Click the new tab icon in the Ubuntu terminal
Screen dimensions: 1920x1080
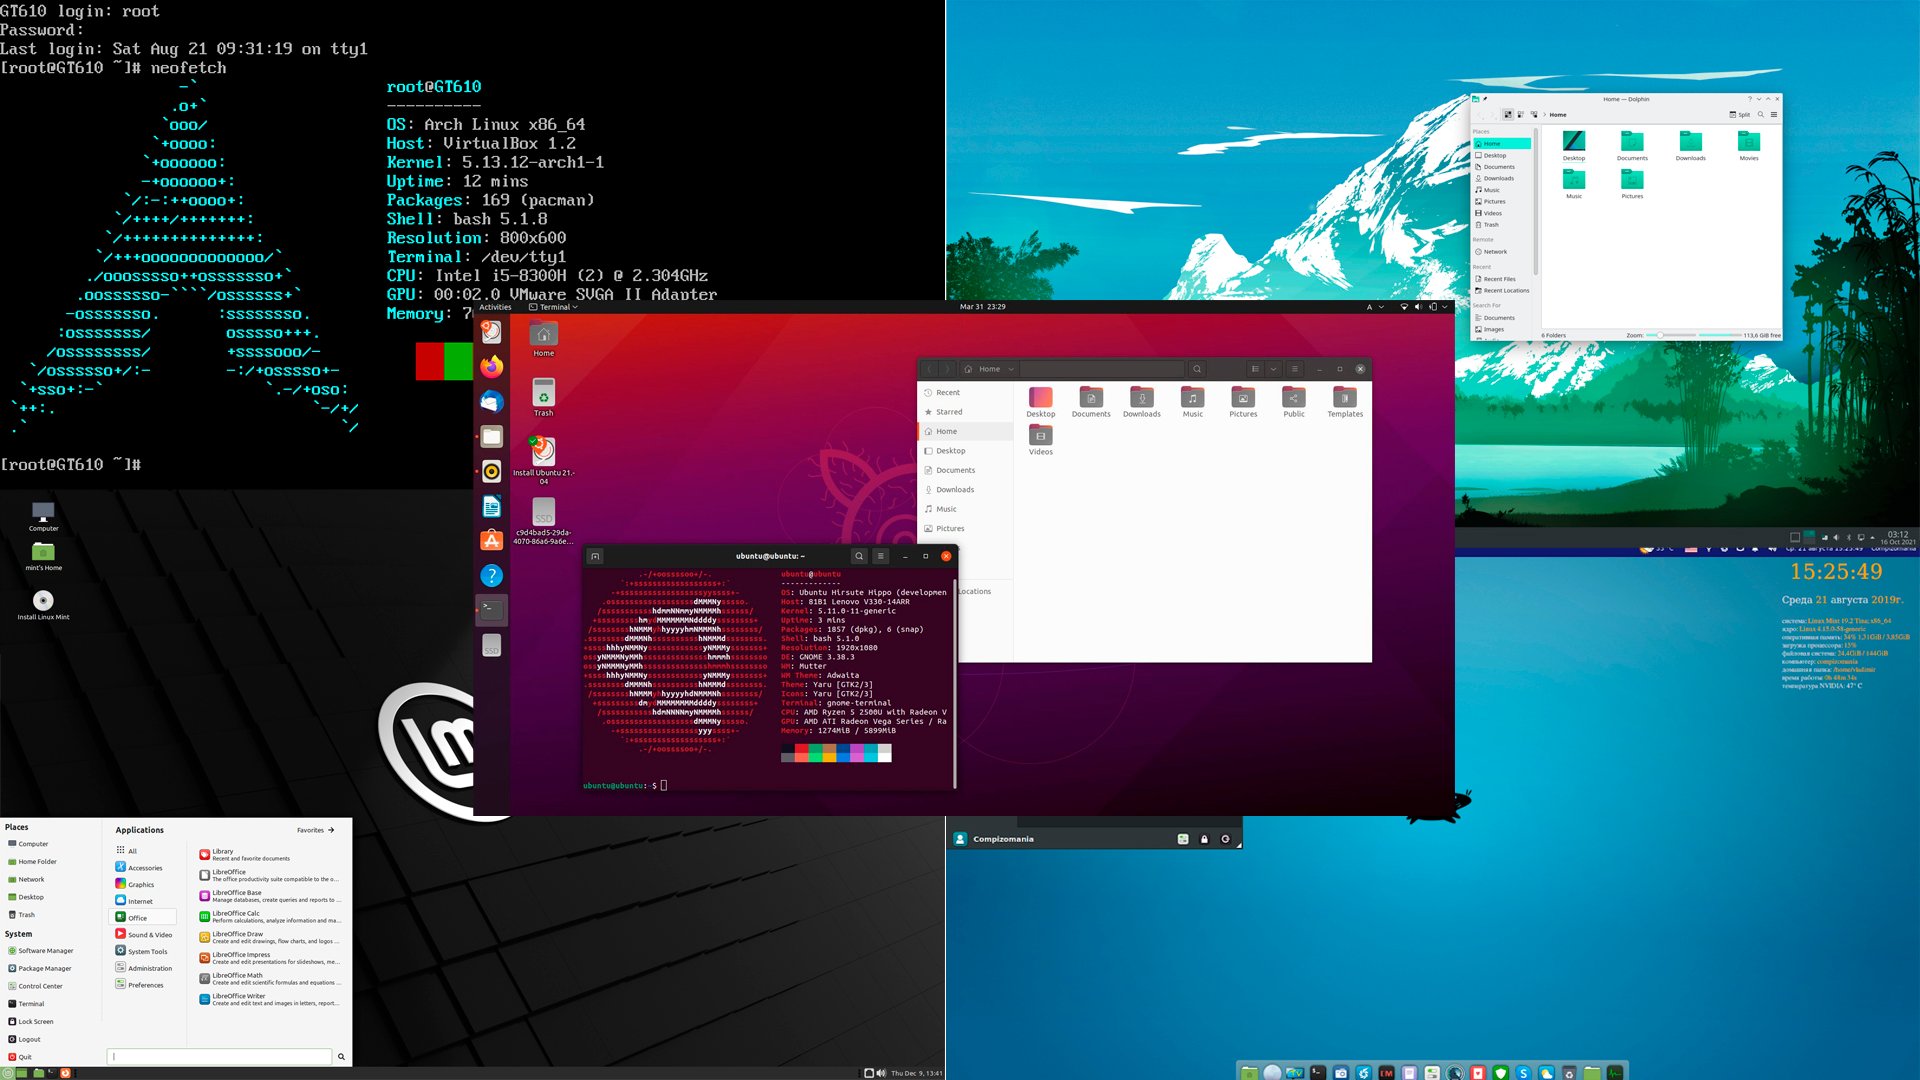pos(595,556)
